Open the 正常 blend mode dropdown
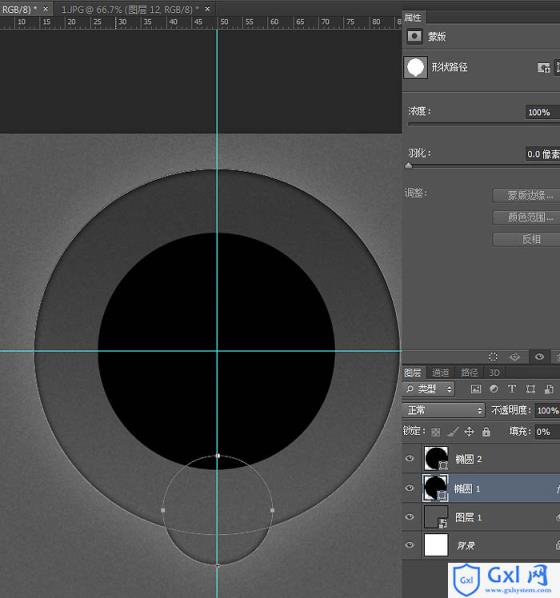Viewport: 560px width, 598px height. 444,410
